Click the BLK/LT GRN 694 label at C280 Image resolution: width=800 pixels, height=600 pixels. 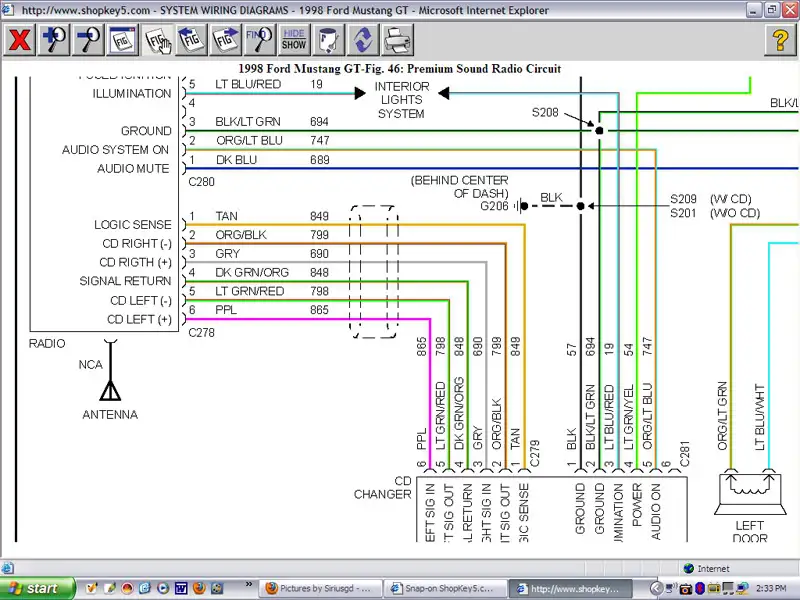pyautogui.click(x=272, y=121)
